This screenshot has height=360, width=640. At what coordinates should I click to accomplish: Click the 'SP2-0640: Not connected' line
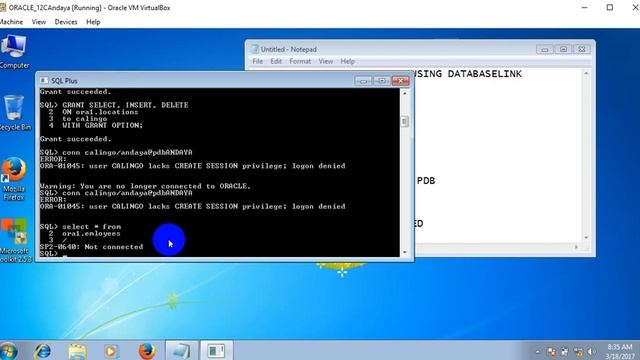pyautogui.click(x=91, y=247)
